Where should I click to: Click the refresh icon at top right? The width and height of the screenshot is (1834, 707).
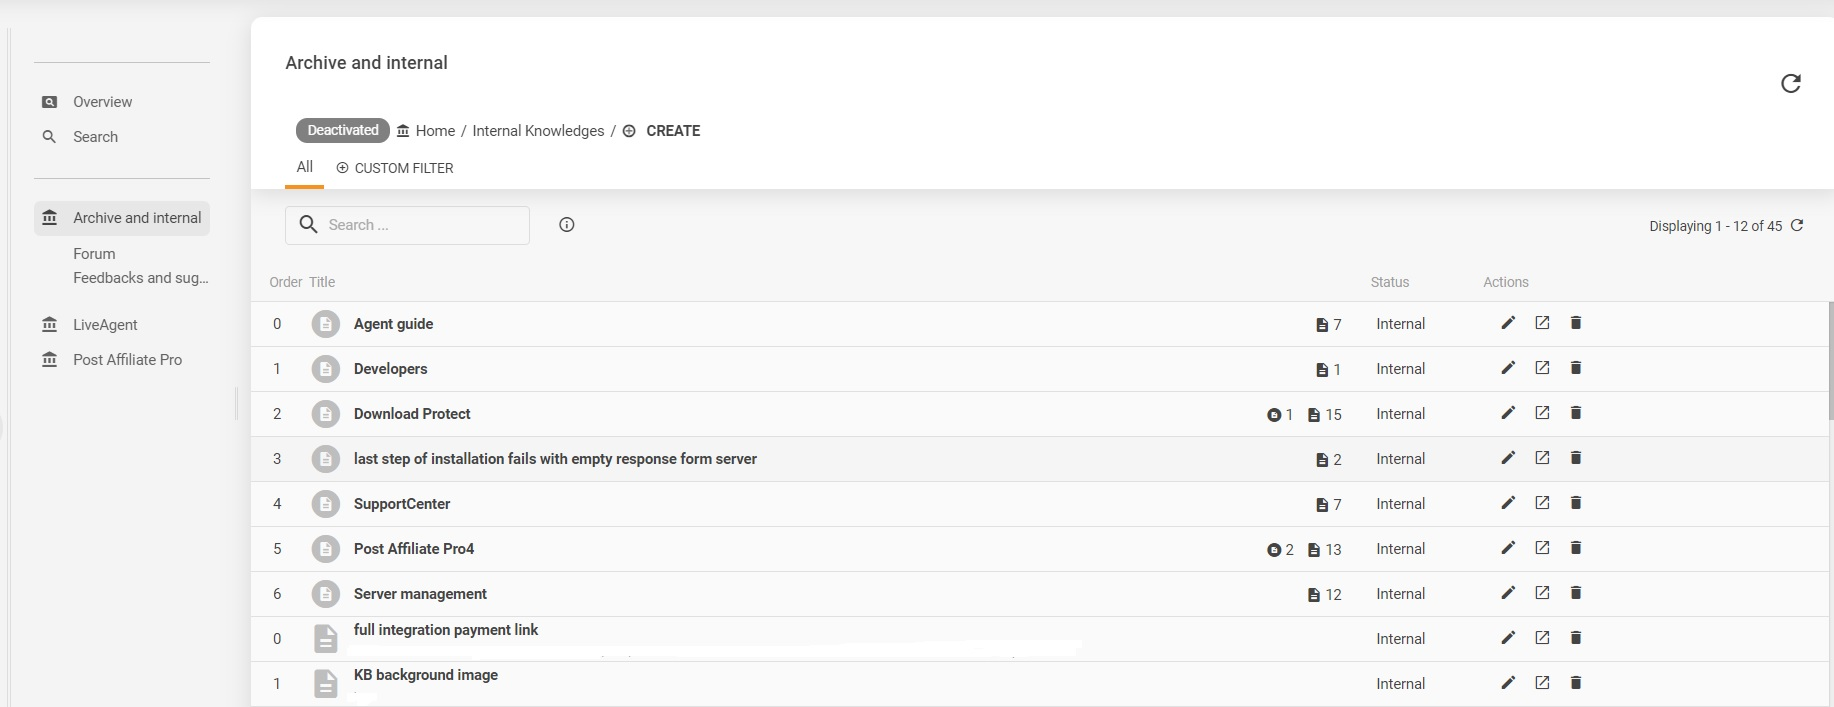coord(1790,83)
